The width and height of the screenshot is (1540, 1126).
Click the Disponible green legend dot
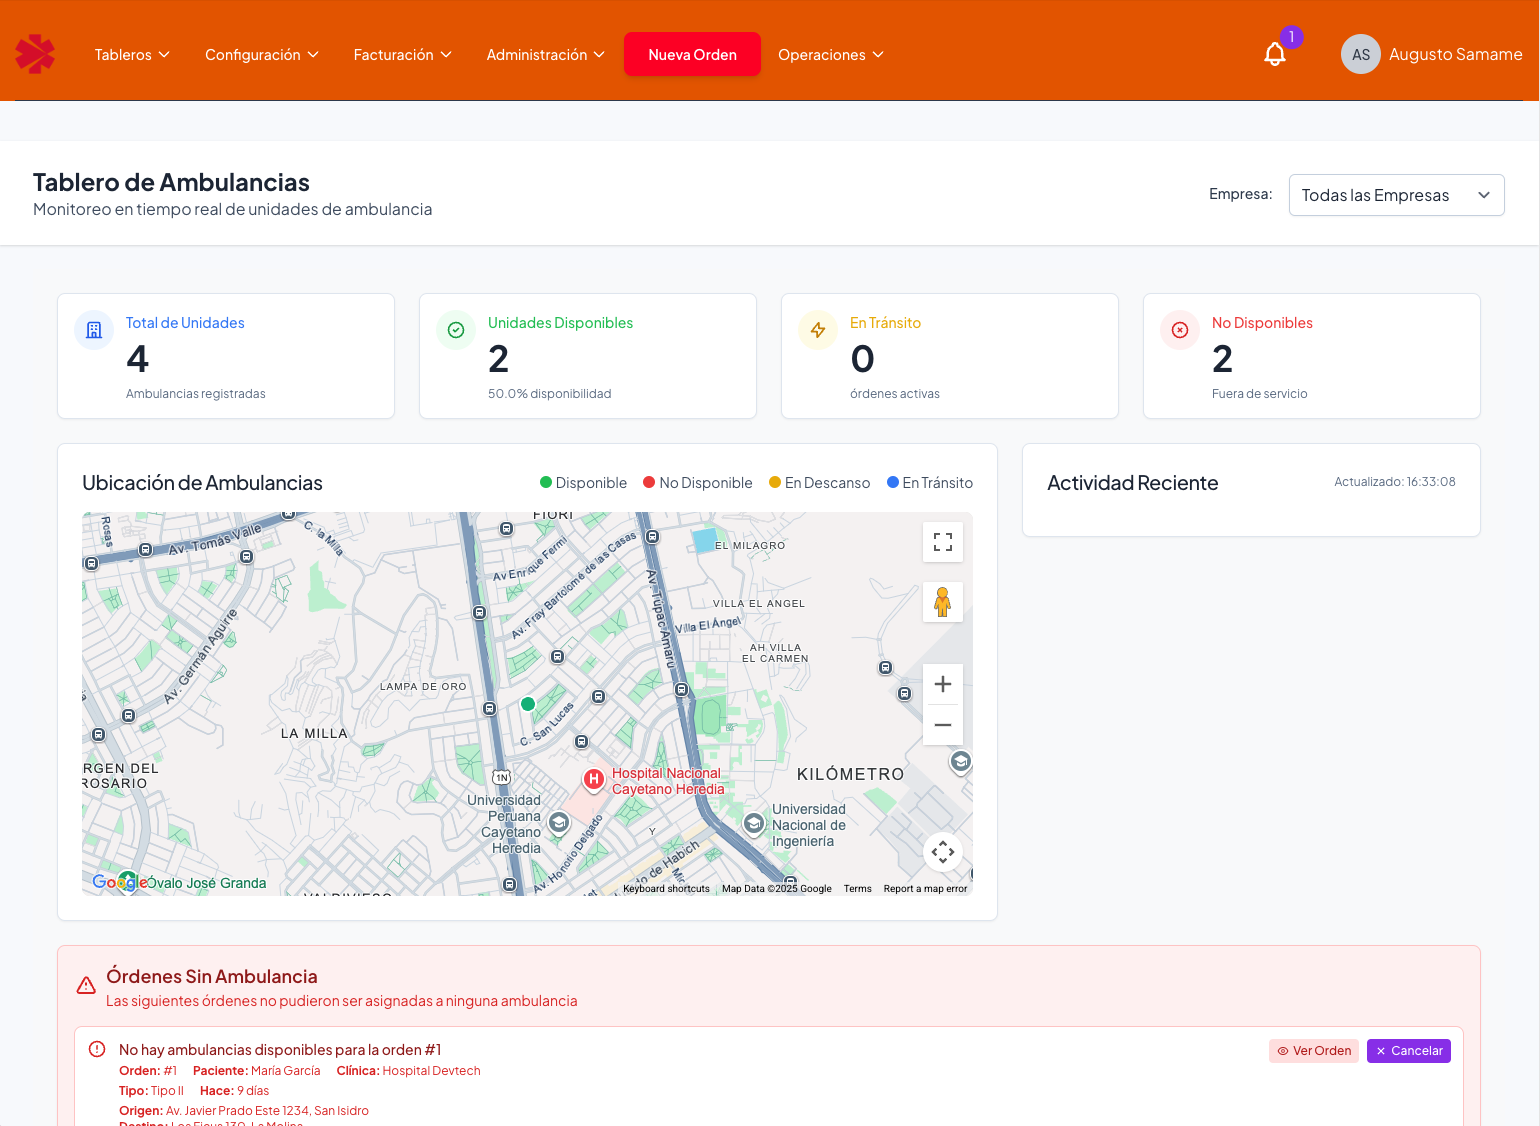[x=546, y=482]
